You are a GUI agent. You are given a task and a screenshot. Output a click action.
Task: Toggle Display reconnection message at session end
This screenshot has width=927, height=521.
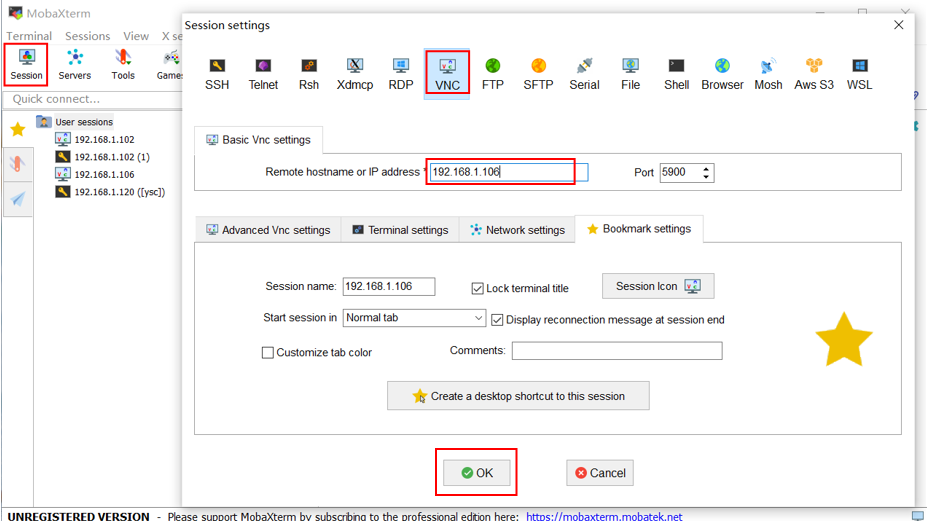[497, 320]
